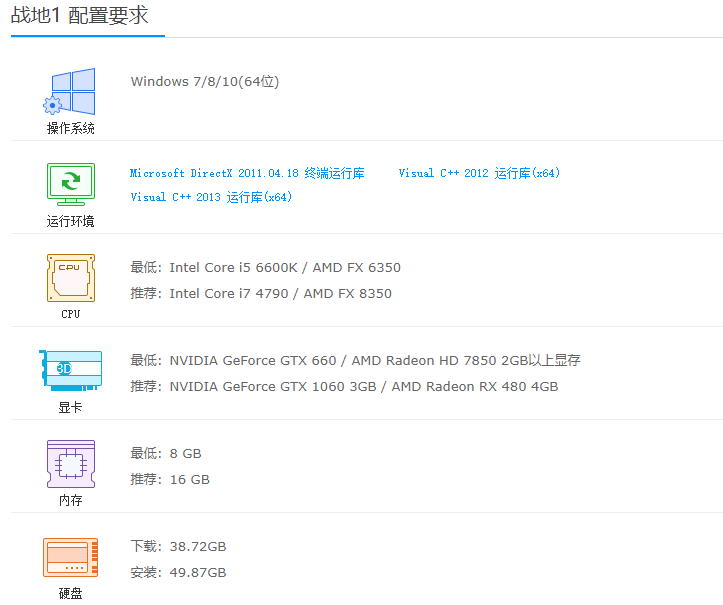
Task: Click the 硬盘 label
Action: (71, 593)
